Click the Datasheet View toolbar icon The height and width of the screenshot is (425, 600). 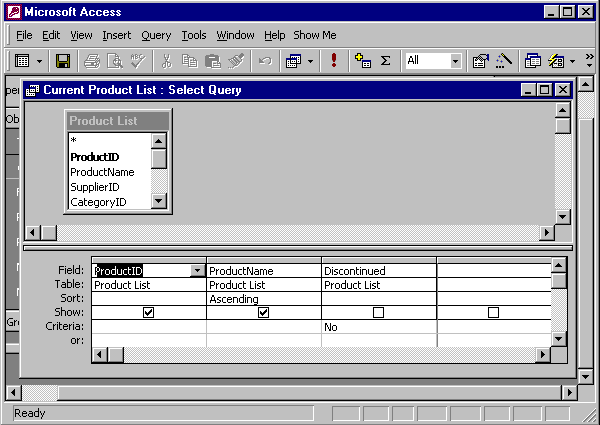pyautogui.click(x=22, y=61)
